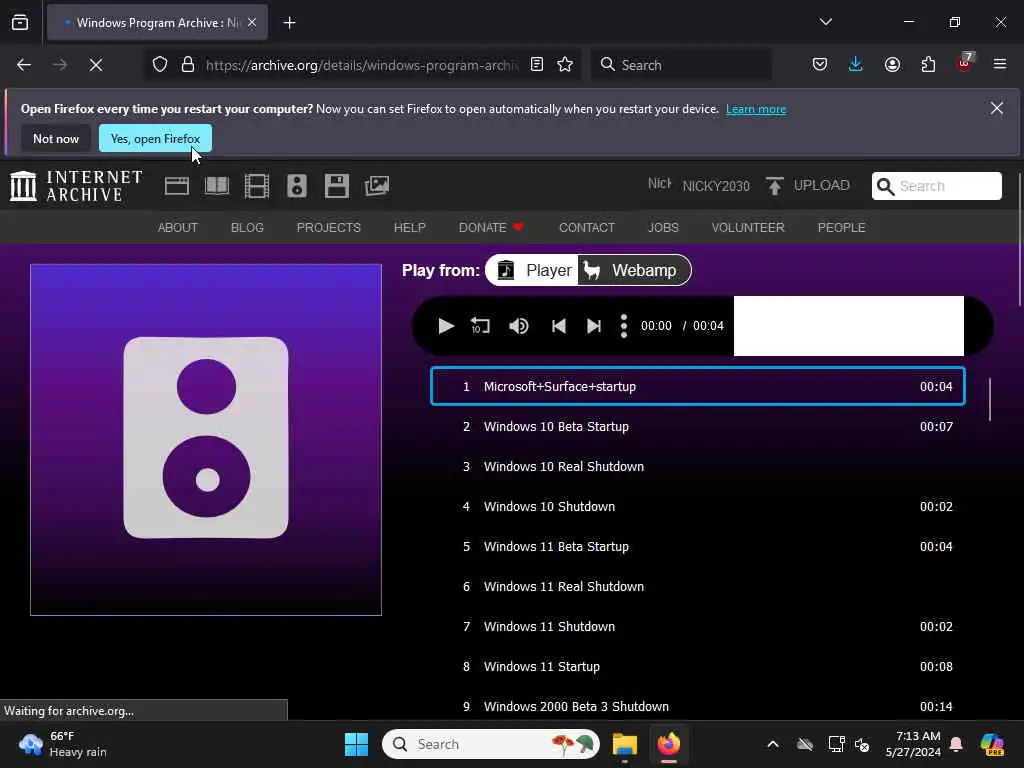The height and width of the screenshot is (768, 1024).
Task: Skip to previous track
Action: tap(558, 326)
